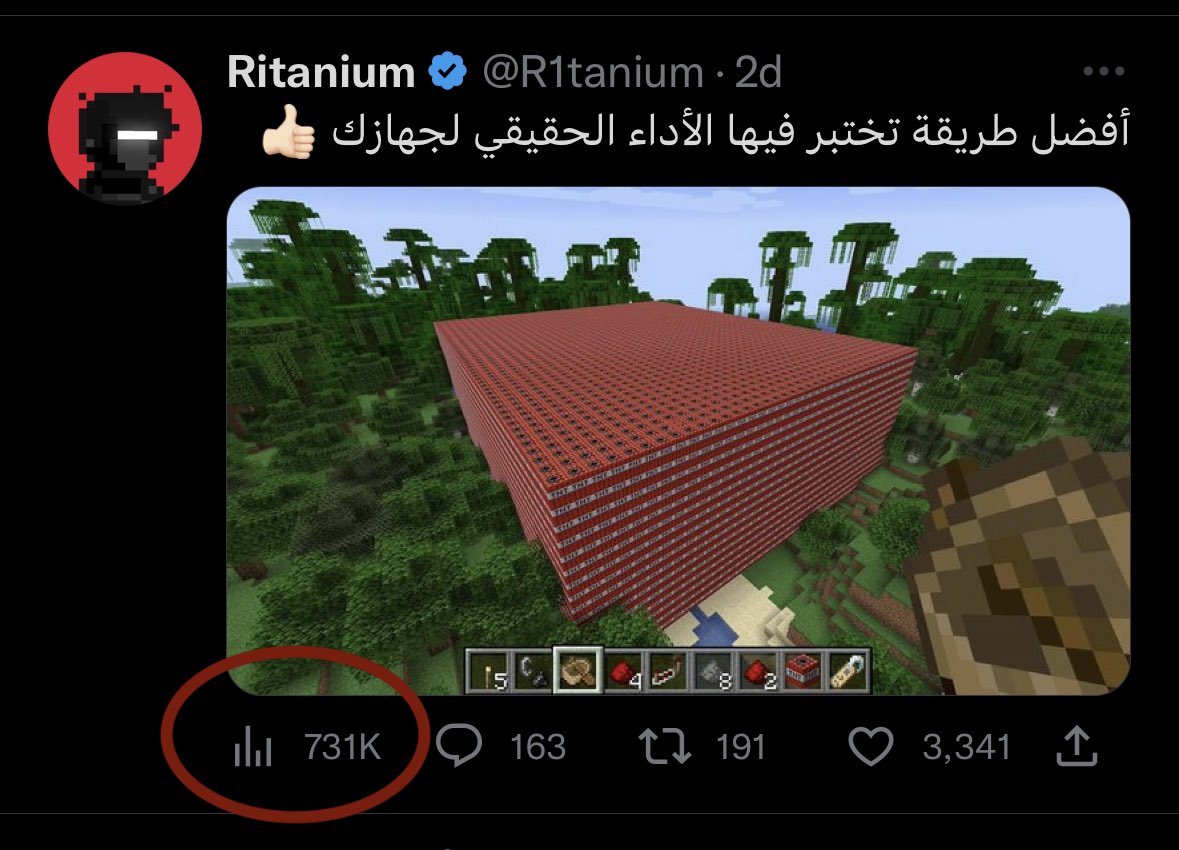Click the 731K views count

(x=343, y=747)
